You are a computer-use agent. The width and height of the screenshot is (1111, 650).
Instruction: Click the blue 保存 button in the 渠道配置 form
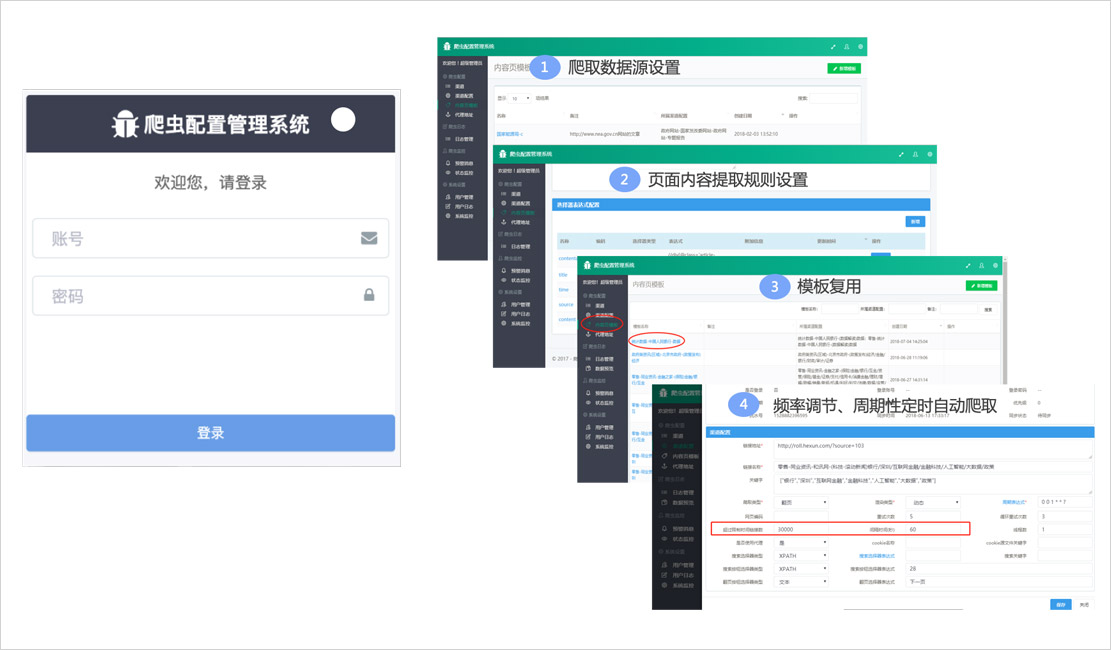point(1059,604)
